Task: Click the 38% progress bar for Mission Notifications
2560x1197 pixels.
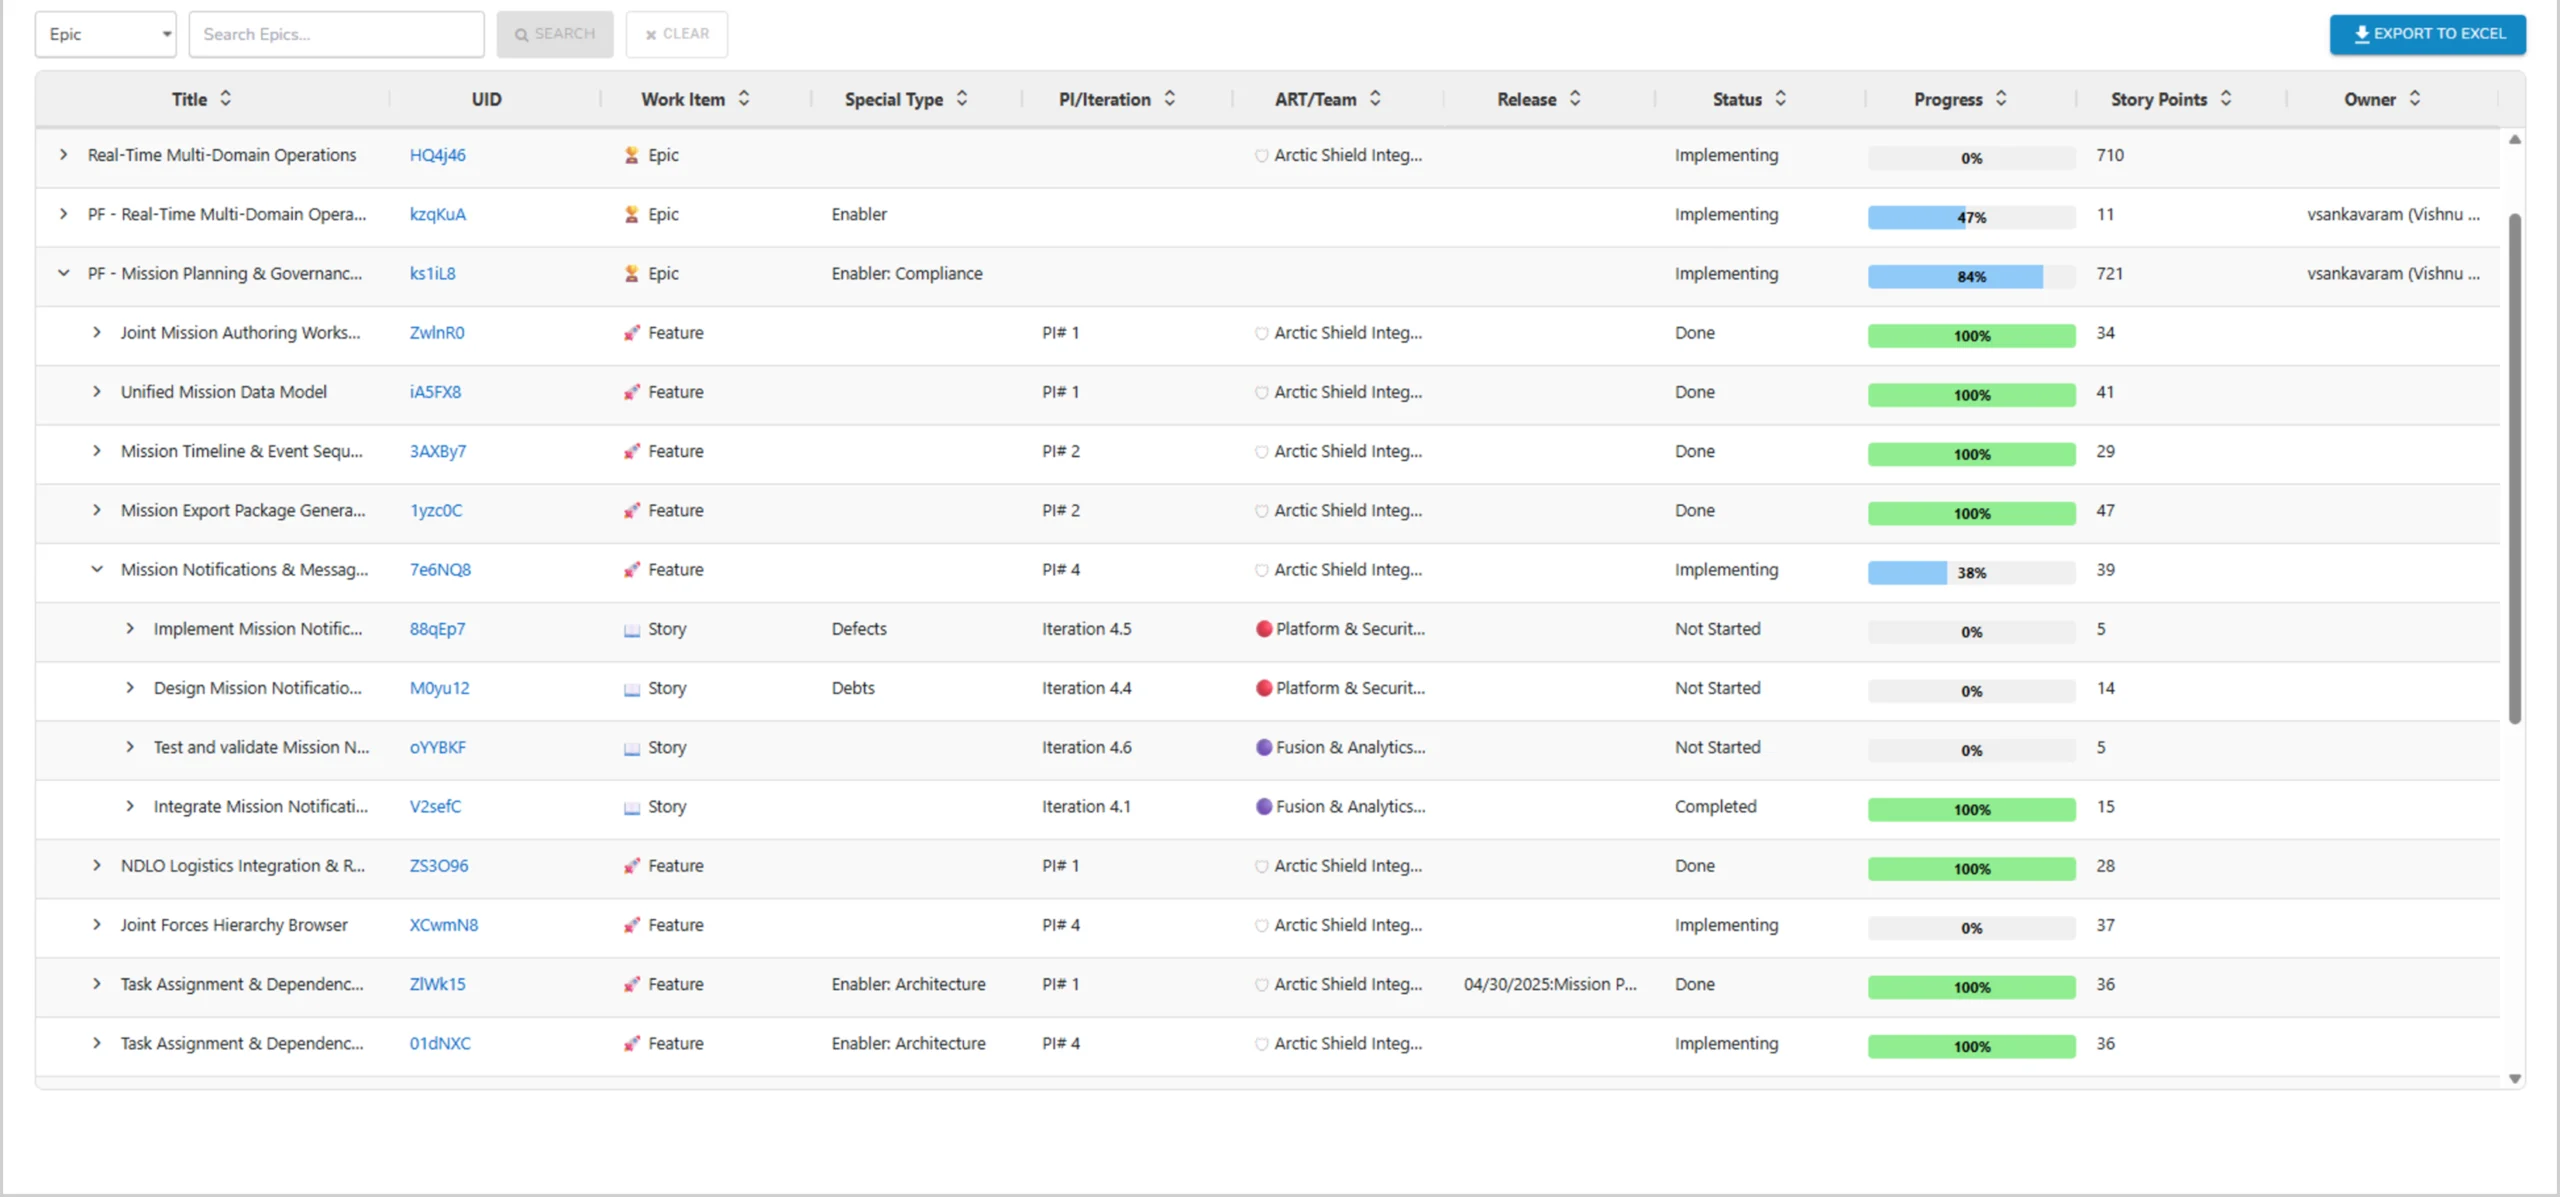Action: tap(1970, 573)
